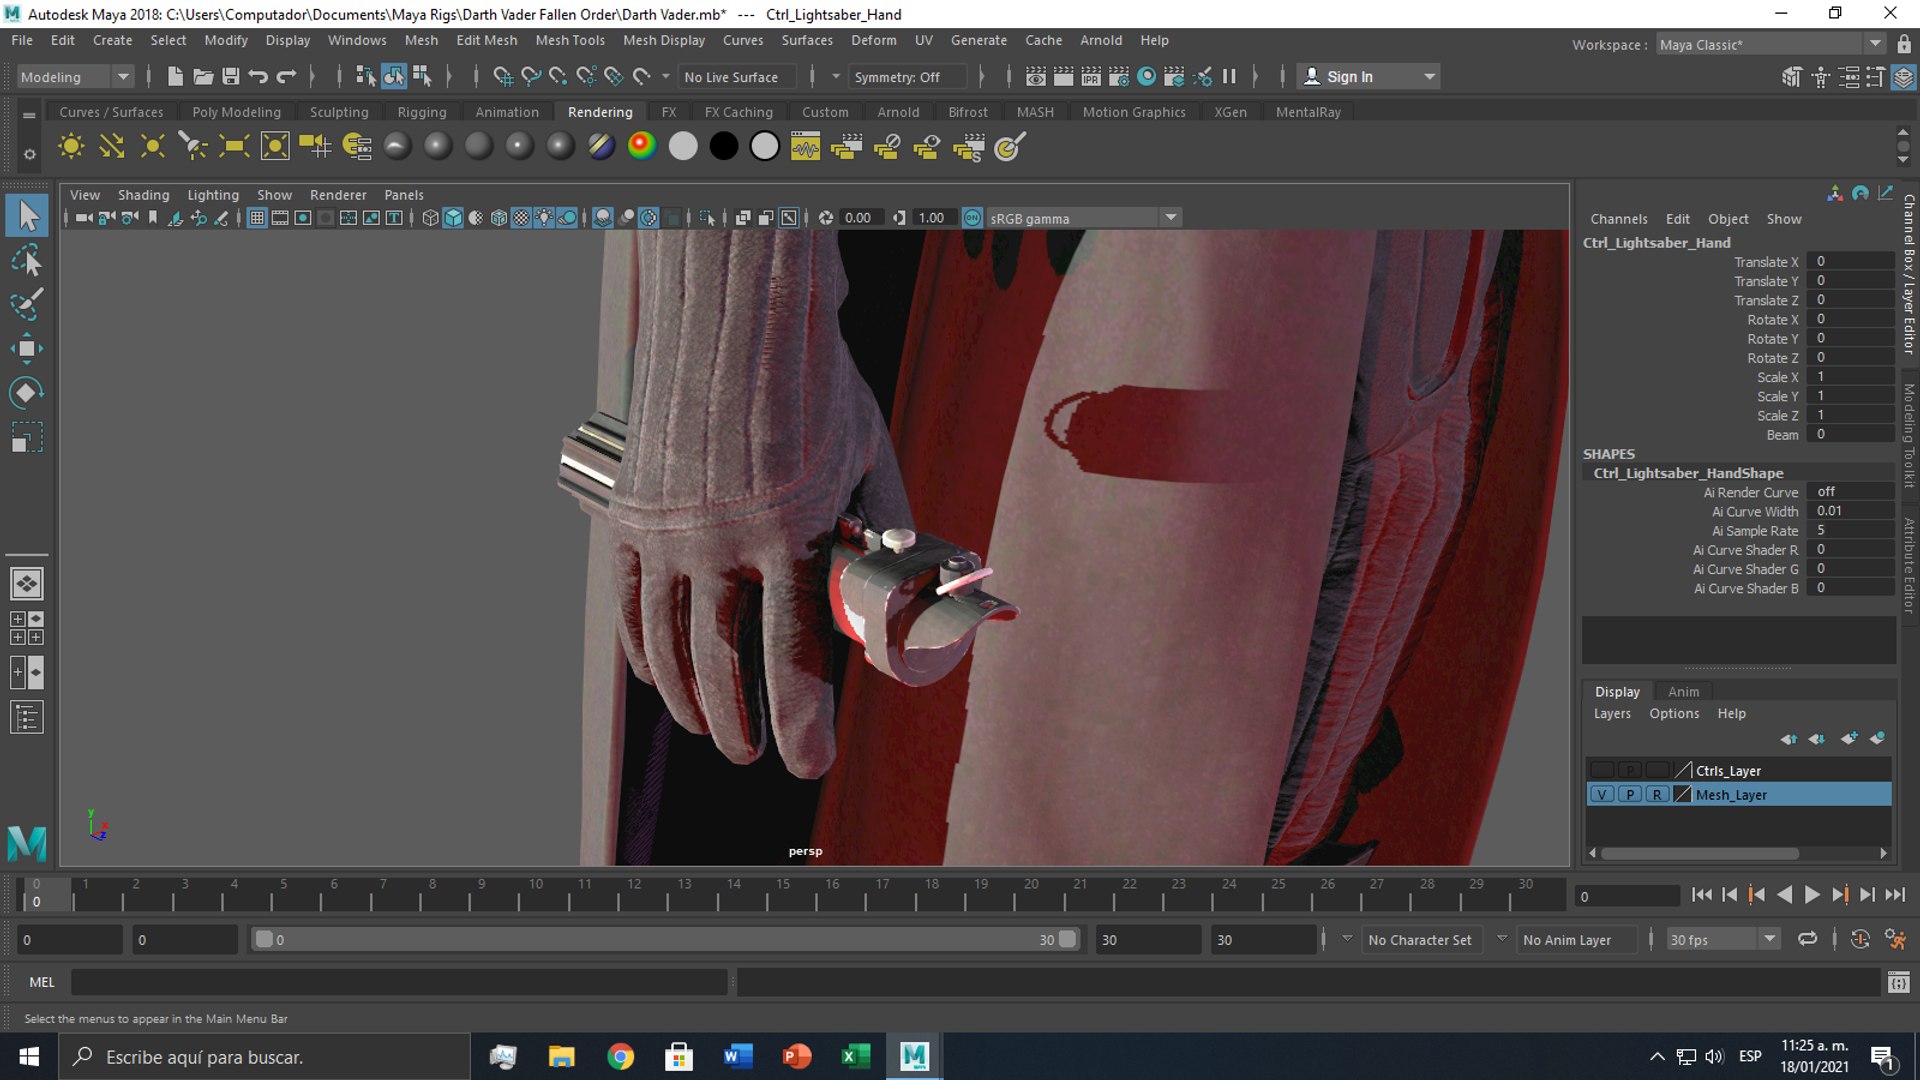Click the Translate X value field
The width and height of the screenshot is (1920, 1080).
[1852, 262]
